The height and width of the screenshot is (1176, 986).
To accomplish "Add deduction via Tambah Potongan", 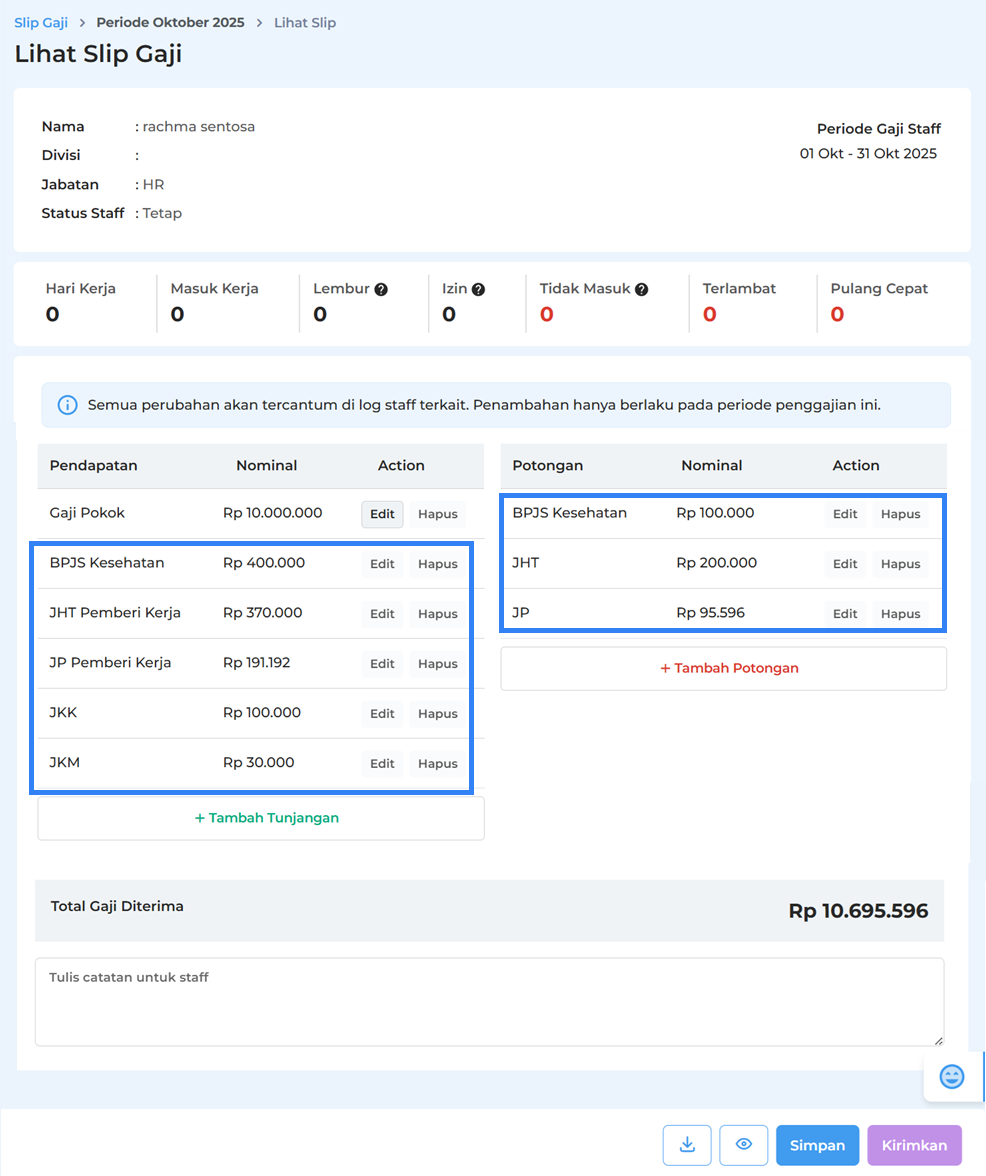I will coord(723,668).
